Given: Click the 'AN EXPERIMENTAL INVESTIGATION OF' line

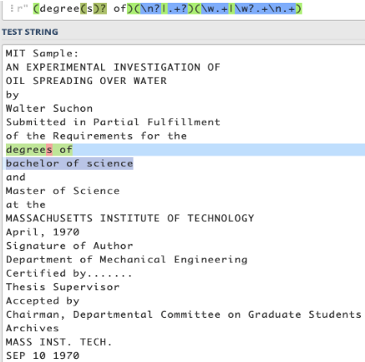Looking at the screenshot, I should pyautogui.click(x=113, y=67).
